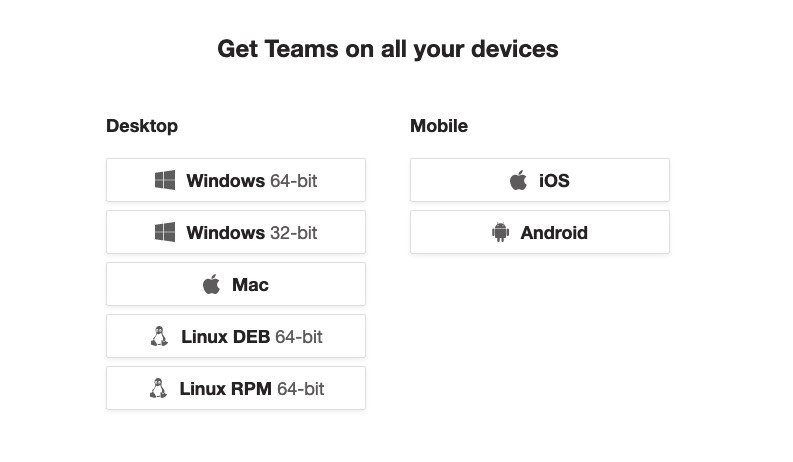Click the Mobile section heading
Image resolution: width=793 pixels, height=462 pixels.
439,126
